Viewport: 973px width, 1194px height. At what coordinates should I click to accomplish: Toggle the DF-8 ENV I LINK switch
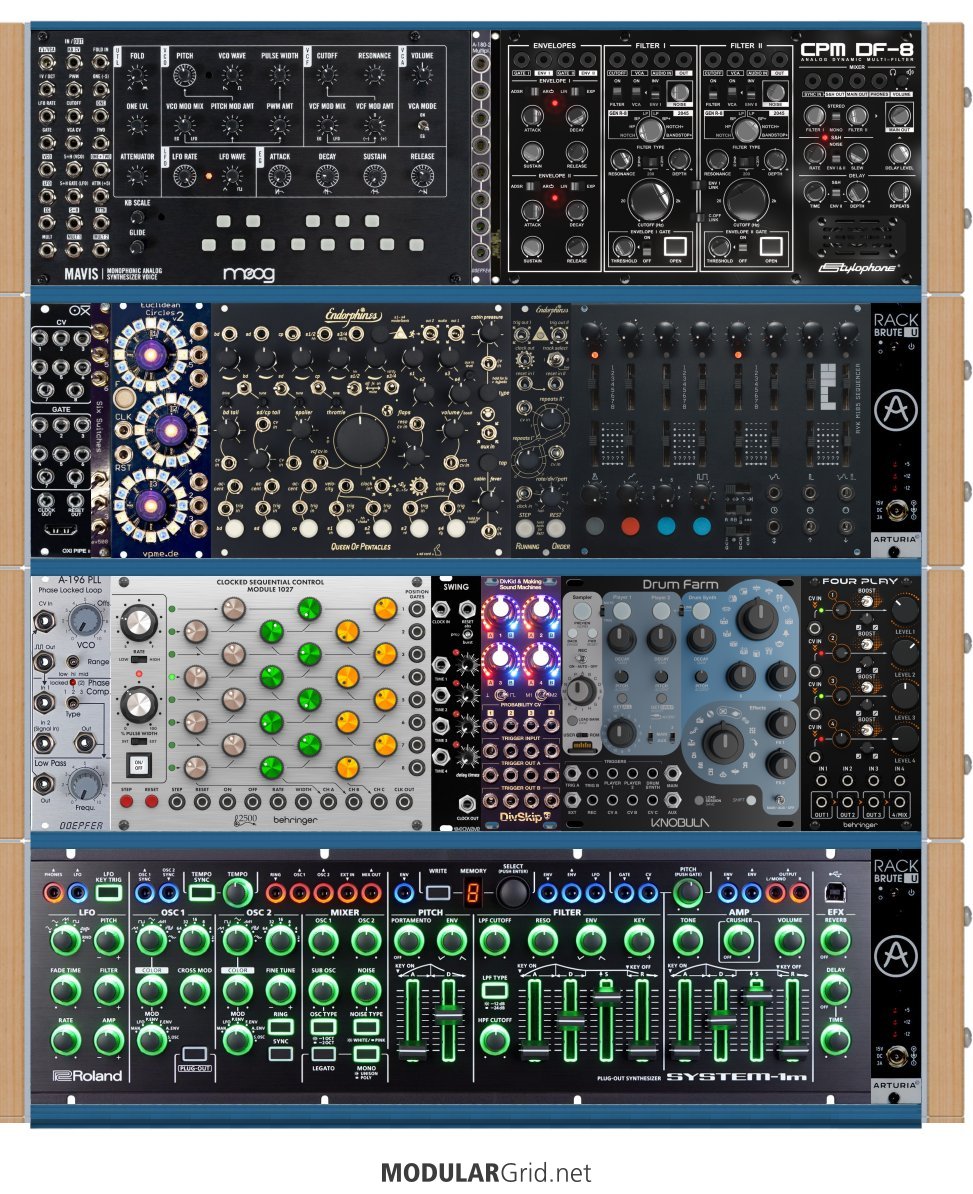click(x=695, y=185)
